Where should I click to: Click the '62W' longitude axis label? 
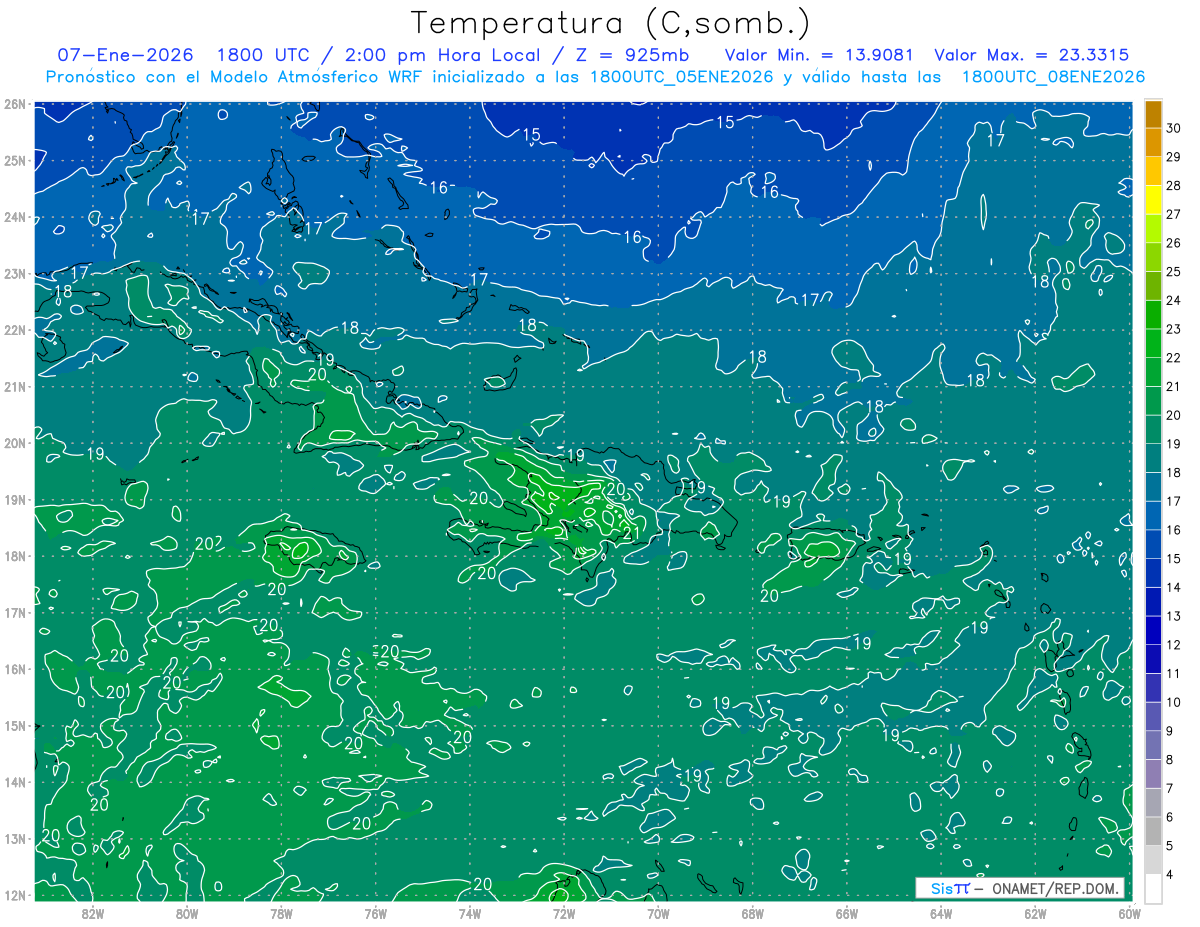1035,912
